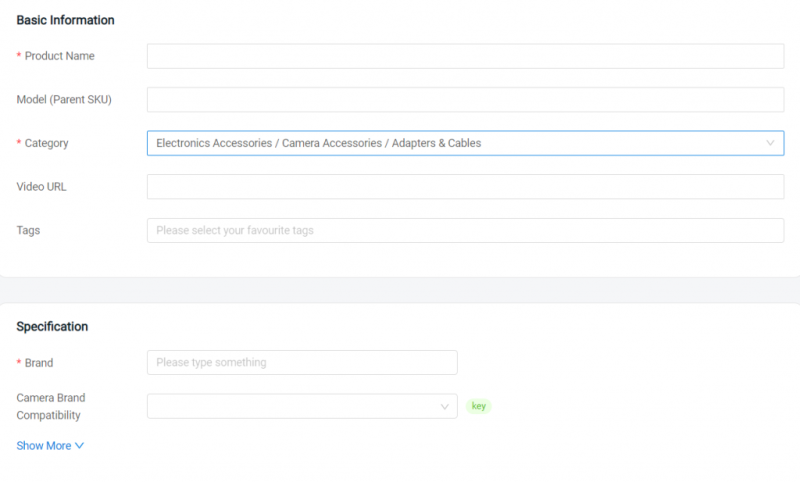Viewport: 800px width, 482px height.
Task: Click the Category dropdown chevron arrow
Action: click(x=770, y=143)
